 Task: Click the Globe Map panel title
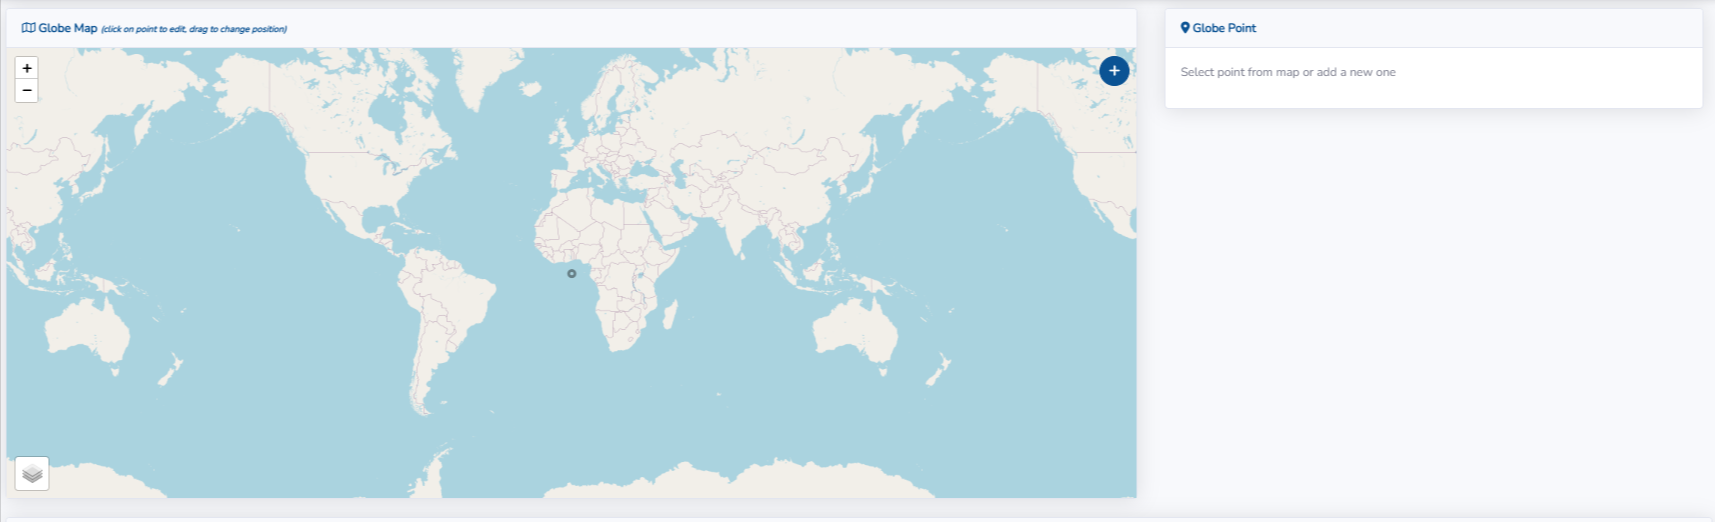pos(68,28)
